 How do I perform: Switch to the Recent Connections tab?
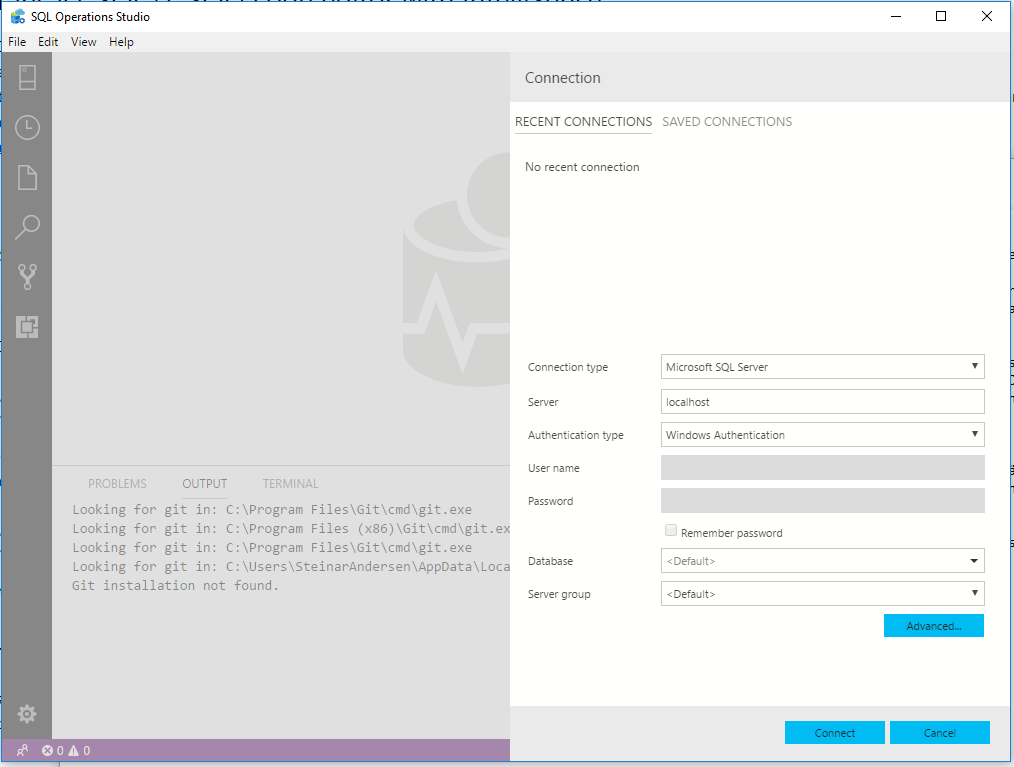(583, 122)
